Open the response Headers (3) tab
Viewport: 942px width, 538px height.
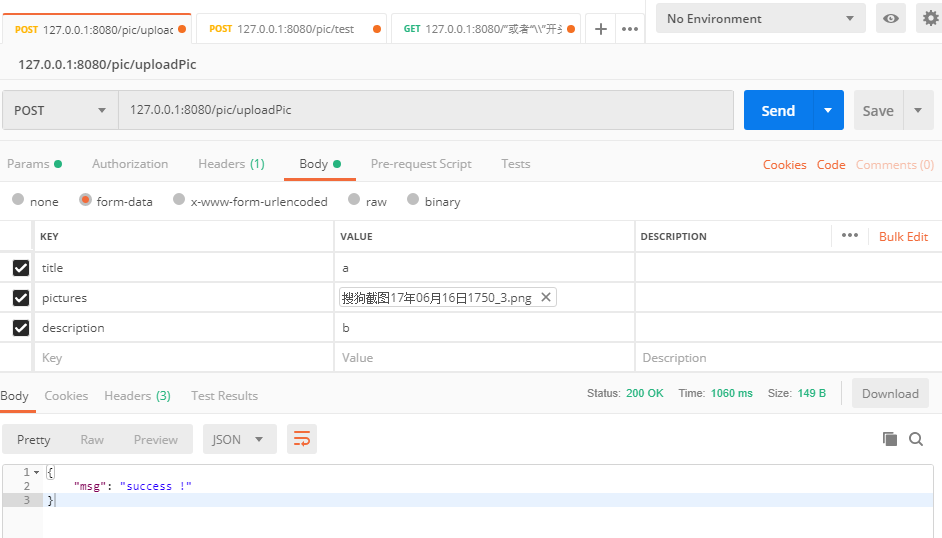coord(138,396)
